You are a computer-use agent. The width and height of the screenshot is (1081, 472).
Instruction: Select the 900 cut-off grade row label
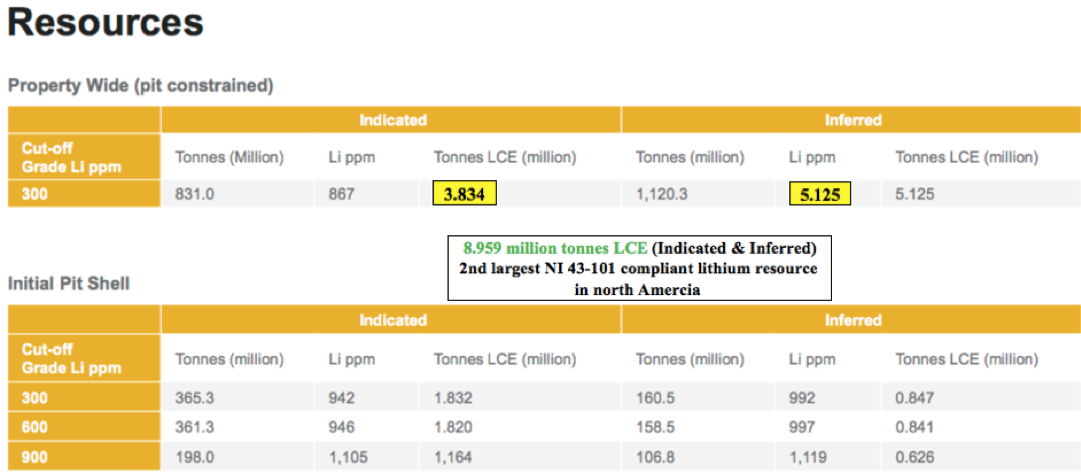pyautogui.click(x=35, y=457)
